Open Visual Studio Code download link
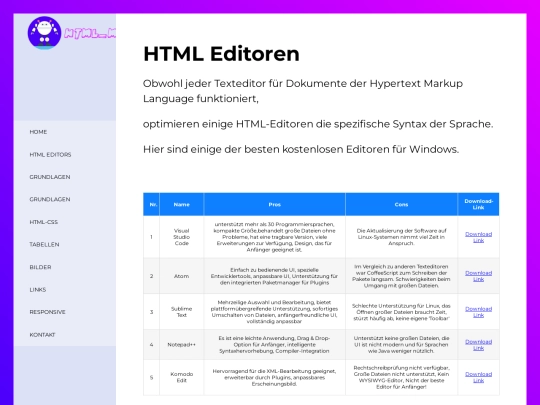540x405 pixels. 478,237
